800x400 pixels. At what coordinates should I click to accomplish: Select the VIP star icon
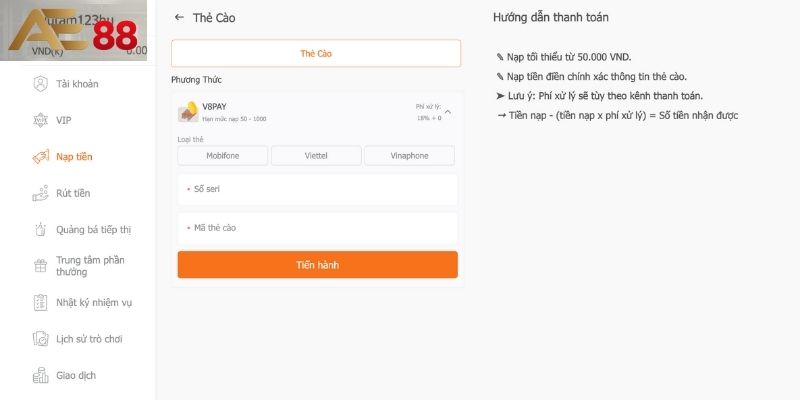tap(40, 120)
